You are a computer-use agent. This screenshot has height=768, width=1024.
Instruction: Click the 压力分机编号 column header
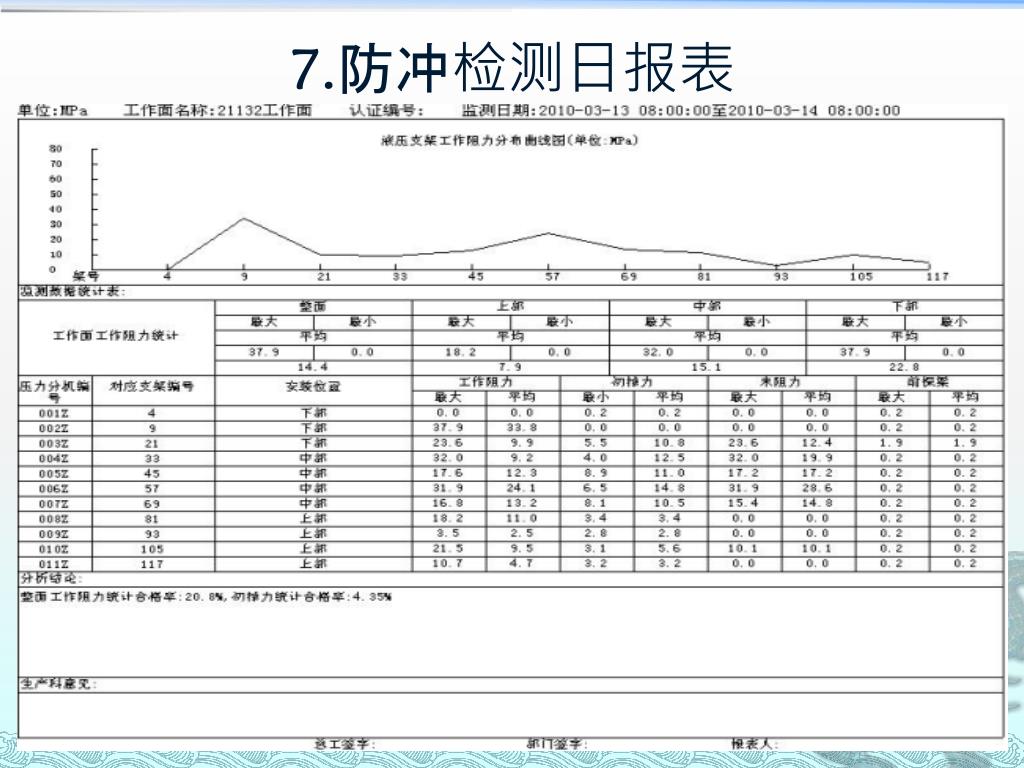pos(55,391)
